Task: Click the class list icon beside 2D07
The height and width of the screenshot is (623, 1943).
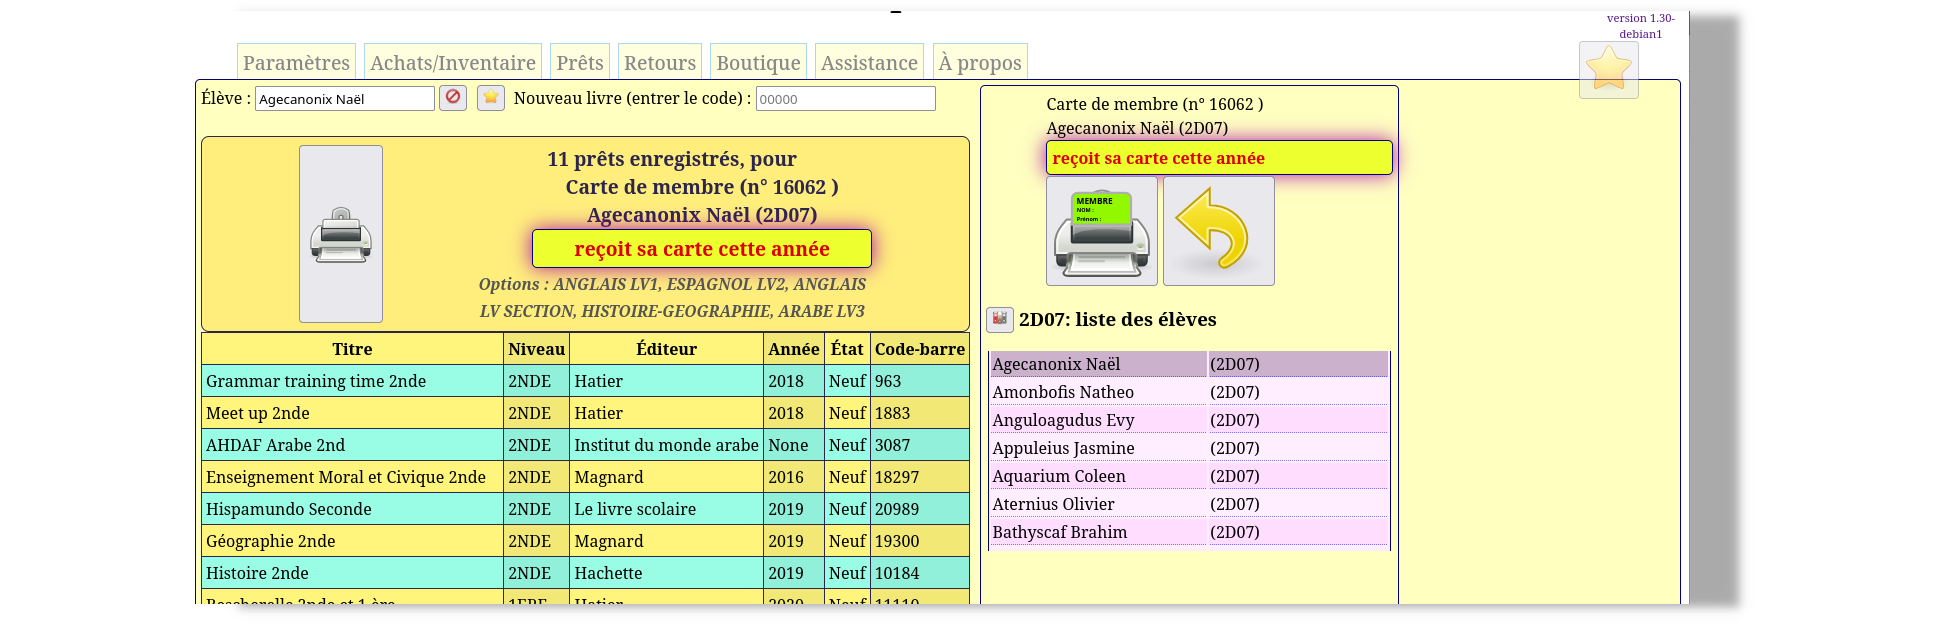Action: tap(999, 319)
